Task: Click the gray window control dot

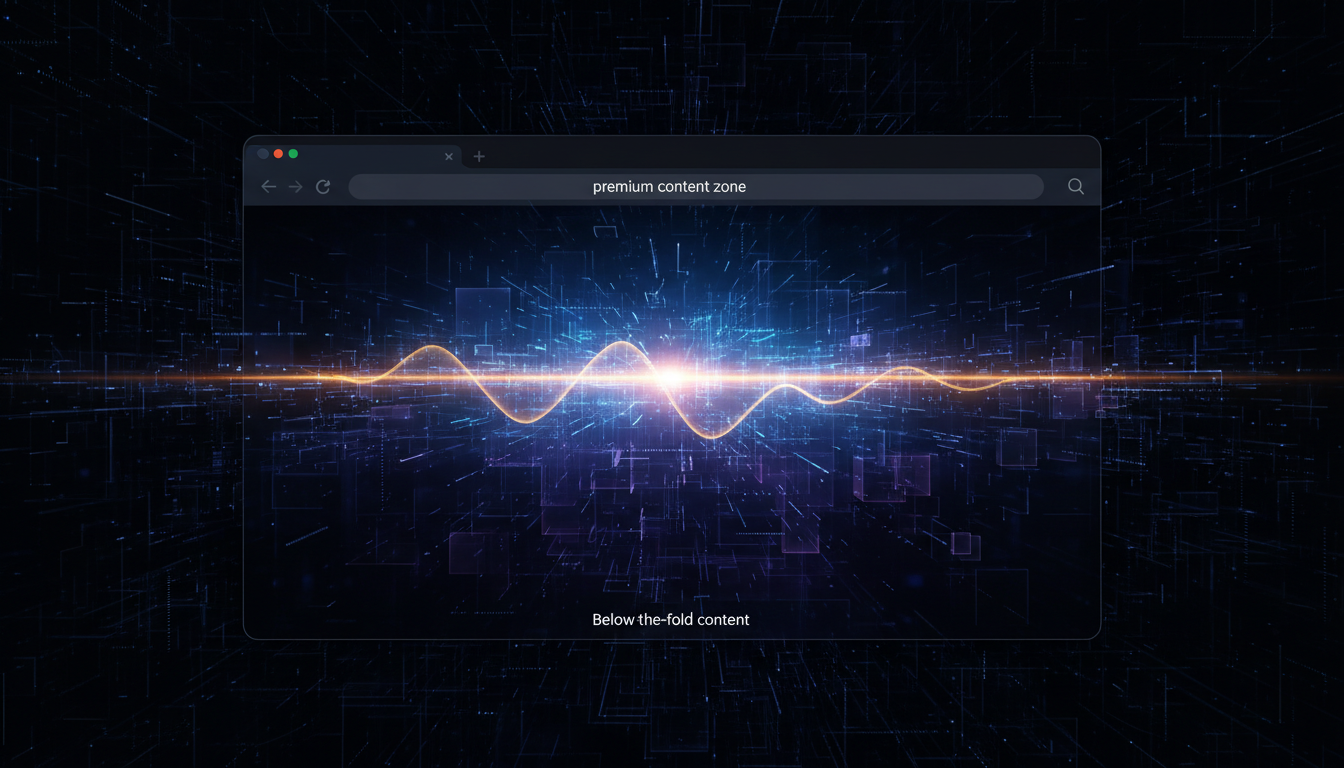Action: click(263, 154)
